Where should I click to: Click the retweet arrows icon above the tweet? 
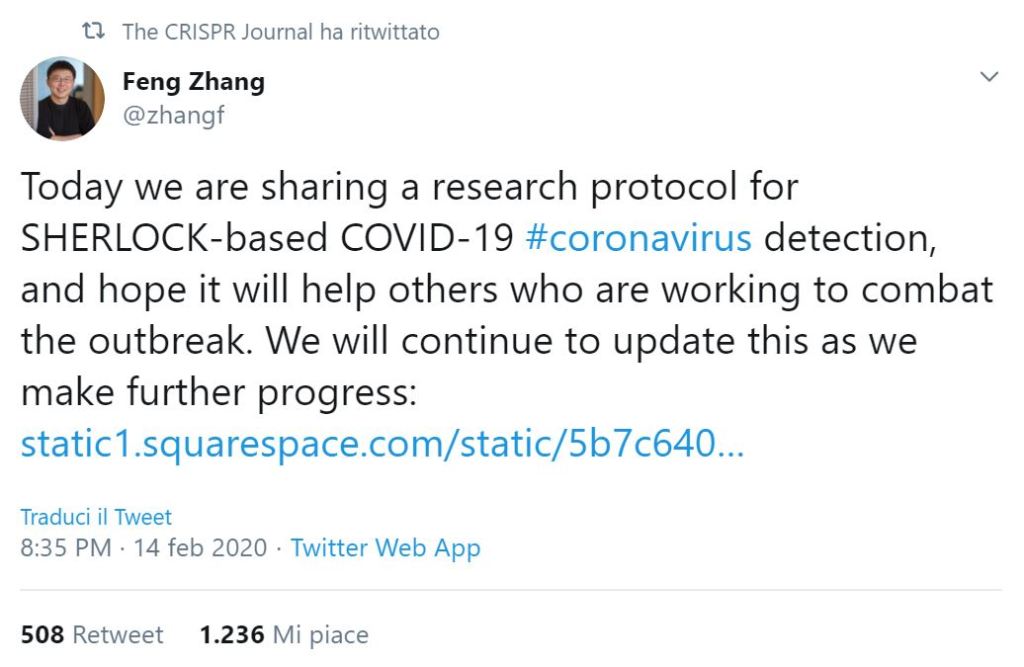(94, 32)
